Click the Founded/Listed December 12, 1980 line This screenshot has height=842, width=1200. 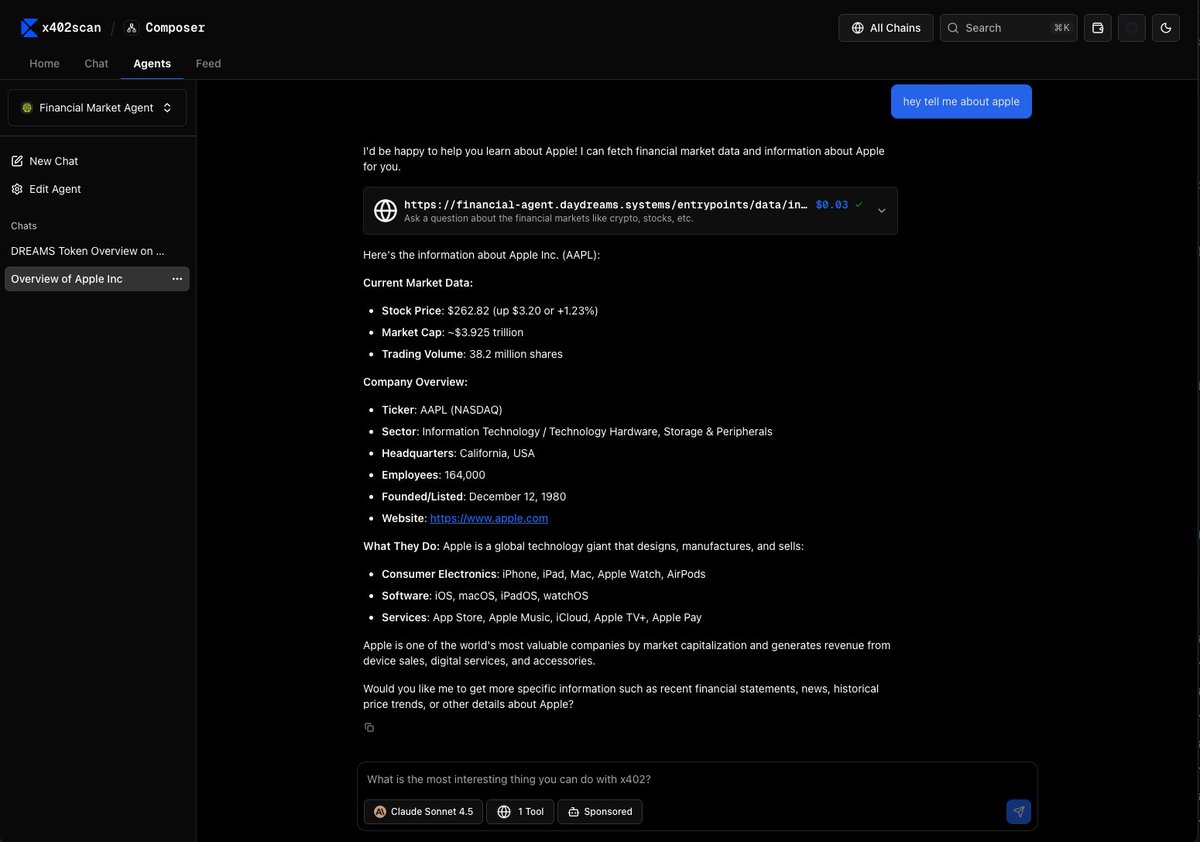tap(474, 497)
